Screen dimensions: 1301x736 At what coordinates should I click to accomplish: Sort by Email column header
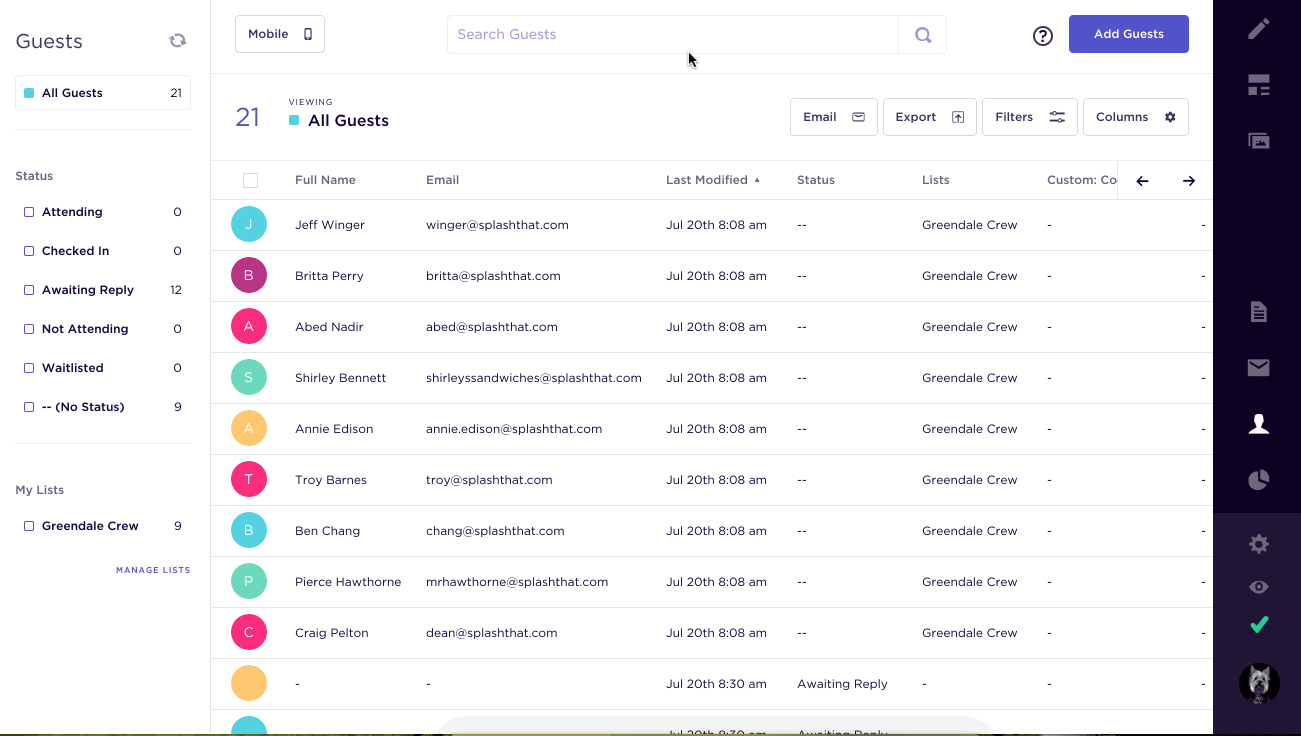[442, 180]
